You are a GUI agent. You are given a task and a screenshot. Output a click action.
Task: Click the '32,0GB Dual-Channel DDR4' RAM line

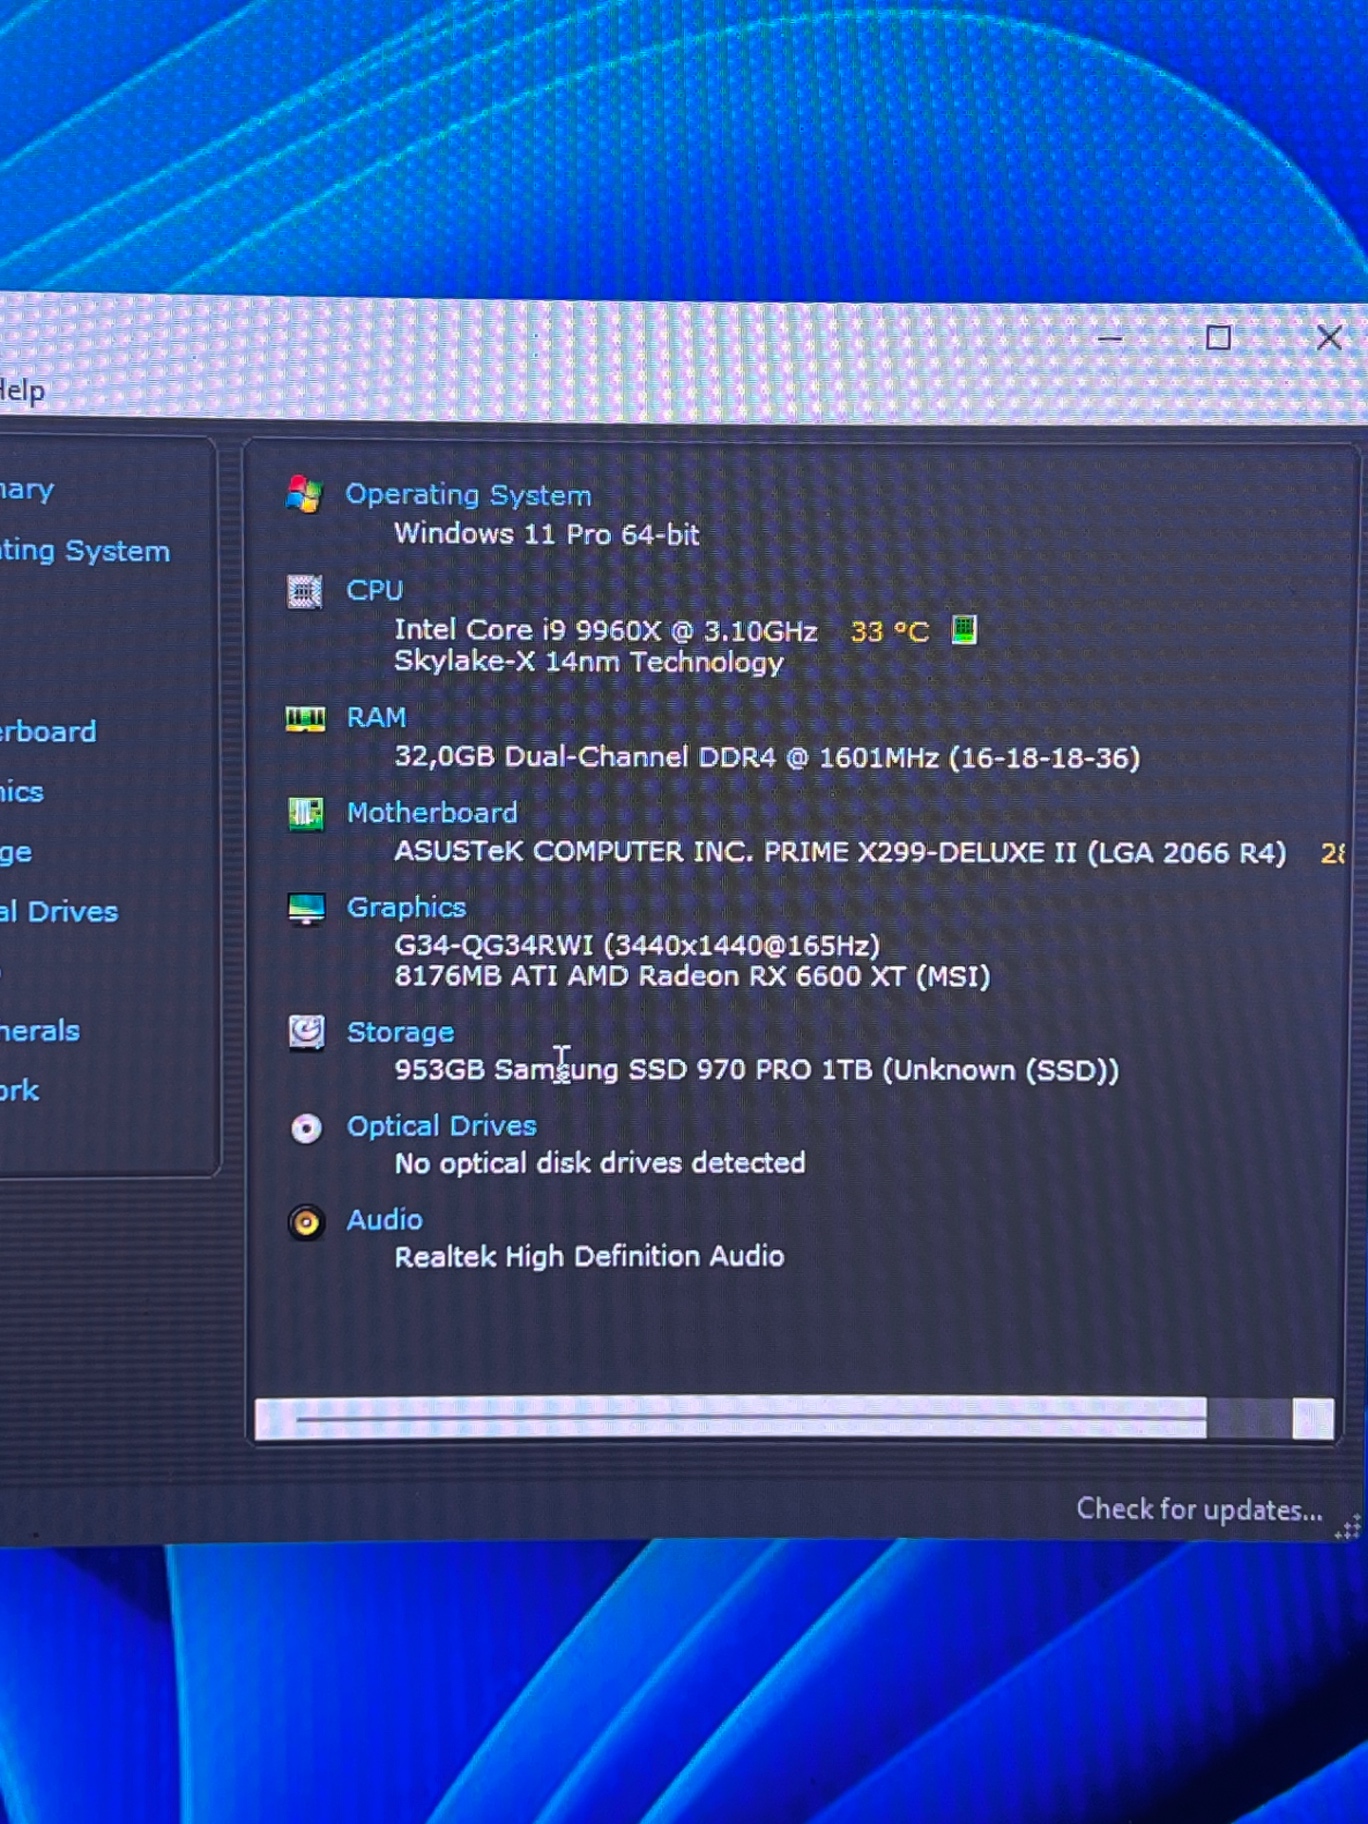click(767, 757)
